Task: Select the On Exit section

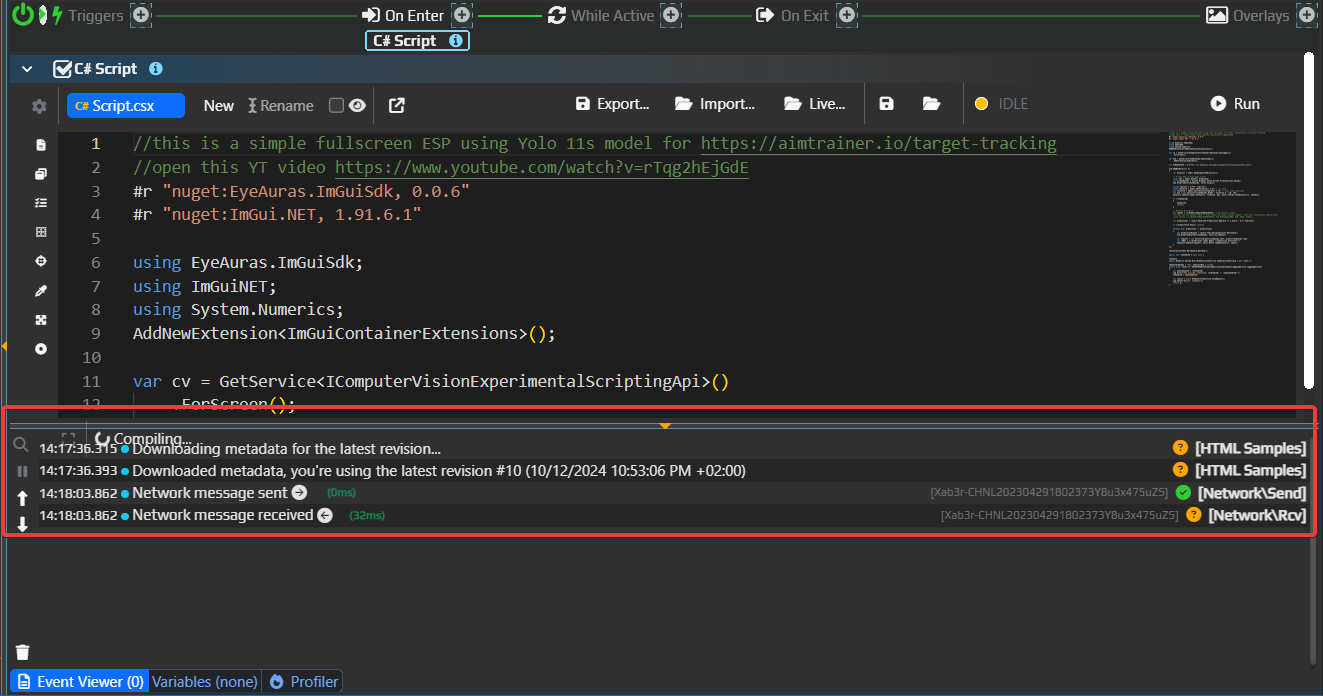Action: pos(794,16)
